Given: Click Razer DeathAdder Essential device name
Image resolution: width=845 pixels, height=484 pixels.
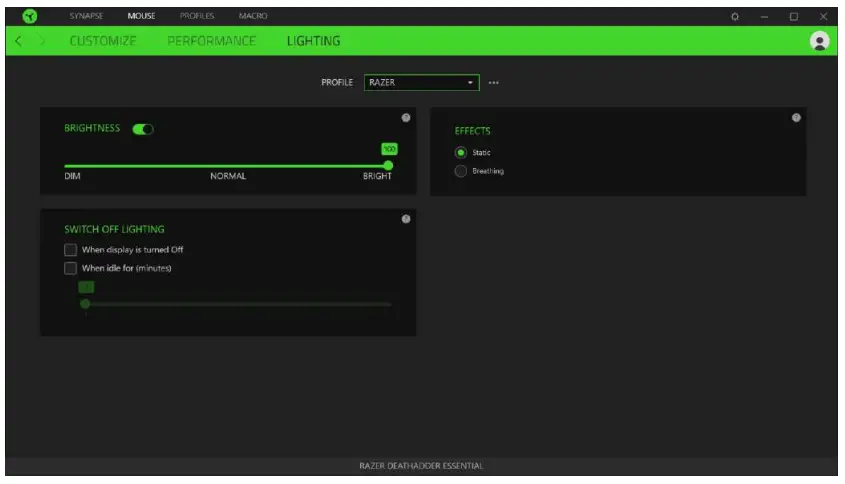Looking at the screenshot, I should coord(421,466).
